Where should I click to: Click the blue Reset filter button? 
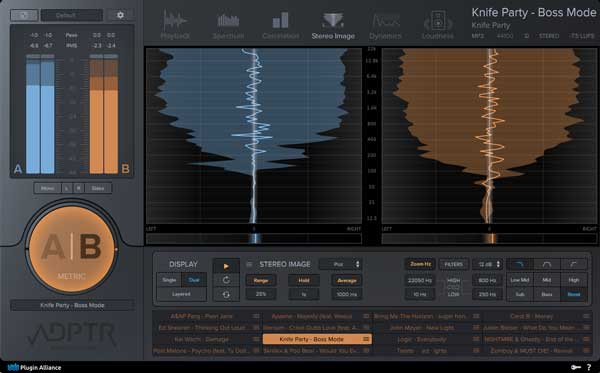click(574, 294)
